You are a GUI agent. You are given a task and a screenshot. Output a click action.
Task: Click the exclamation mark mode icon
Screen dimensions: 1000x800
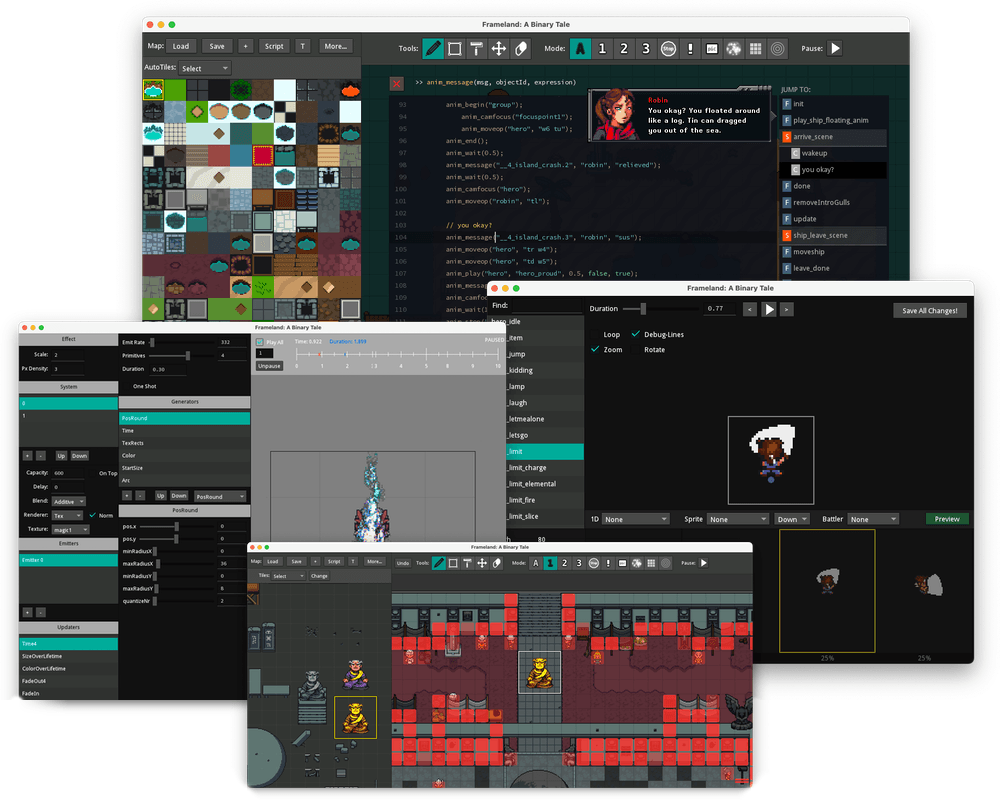(690, 48)
